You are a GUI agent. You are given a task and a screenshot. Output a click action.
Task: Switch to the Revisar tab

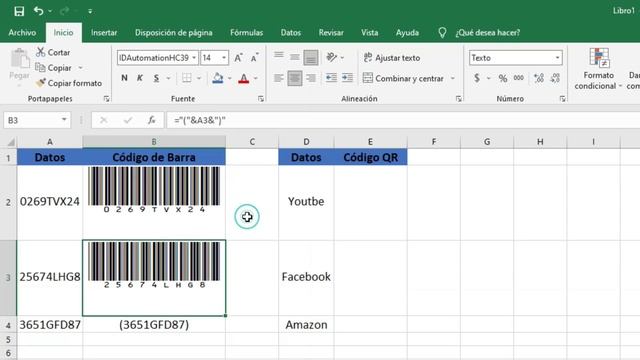coord(331,33)
